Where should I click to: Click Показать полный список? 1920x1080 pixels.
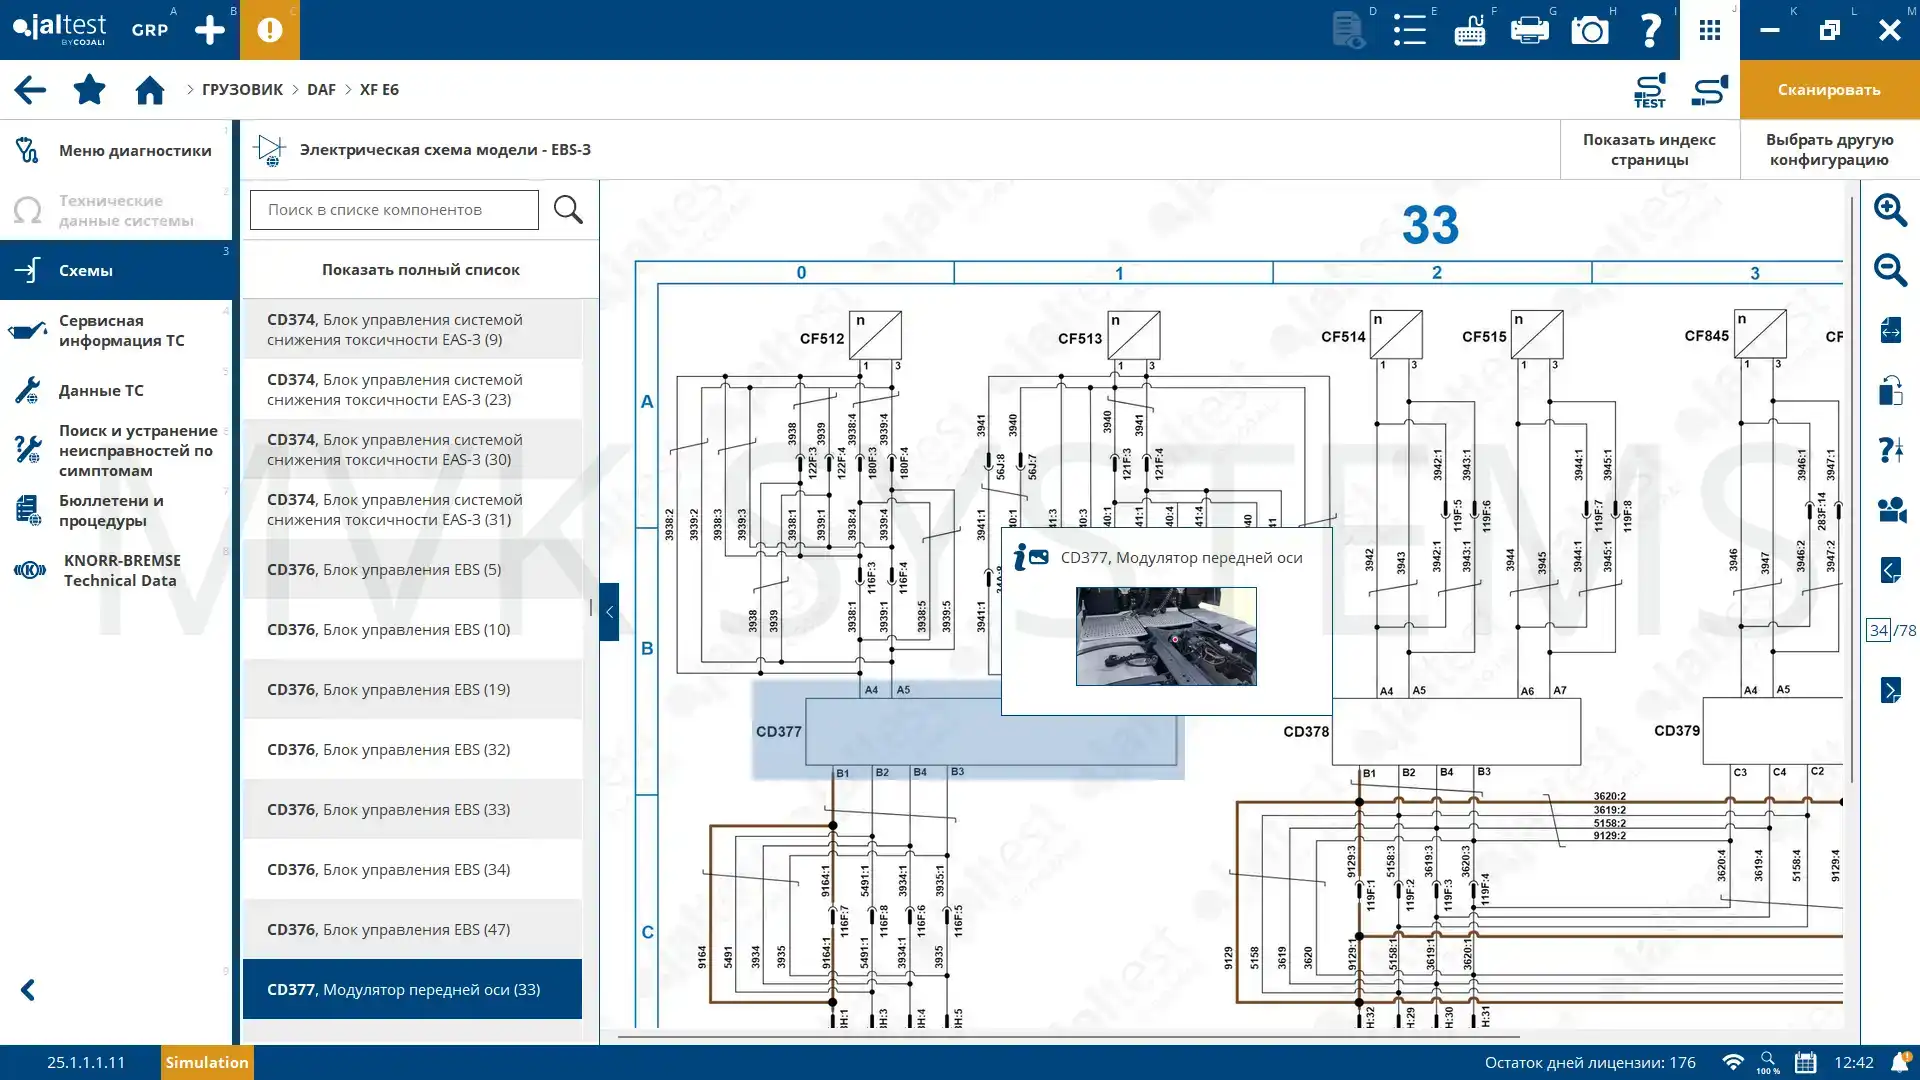tap(420, 269)
